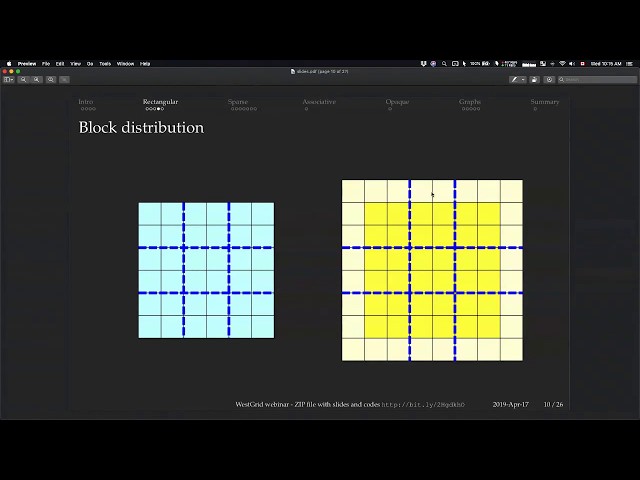This screenshot has height=480, width=640.
Task: Jump to the Rectangular section in slide header
Action: point(160,102)
